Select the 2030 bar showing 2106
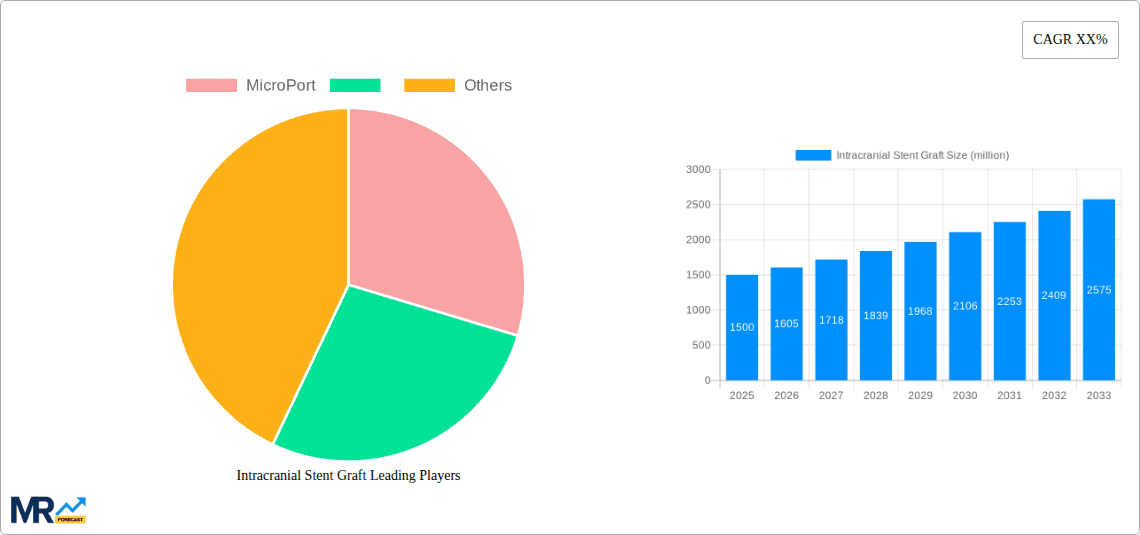1140x535 pixels. [x=965, y=306]
